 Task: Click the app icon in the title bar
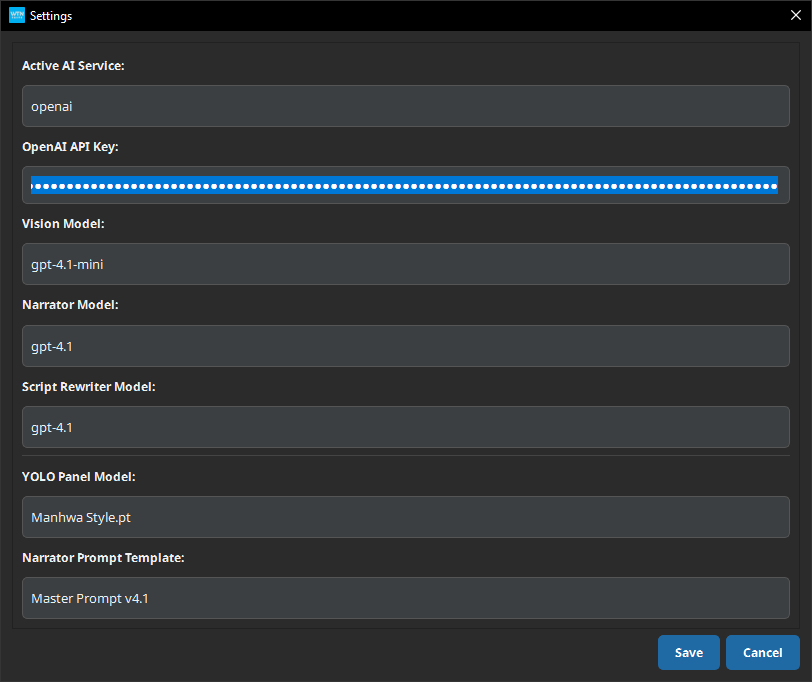point(16,15)
